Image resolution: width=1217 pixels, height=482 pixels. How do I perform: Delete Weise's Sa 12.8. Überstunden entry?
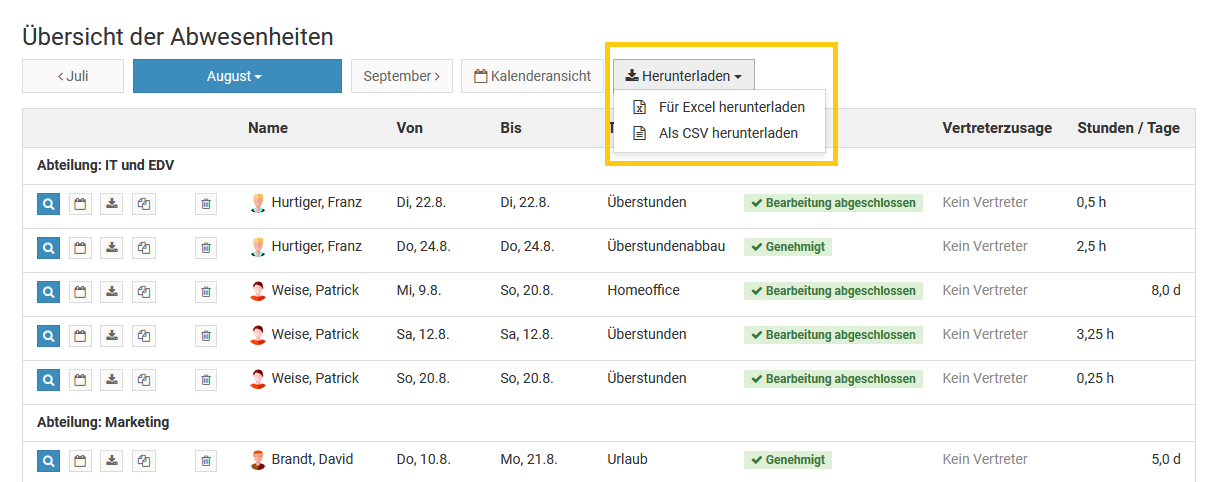pos(205,335)
